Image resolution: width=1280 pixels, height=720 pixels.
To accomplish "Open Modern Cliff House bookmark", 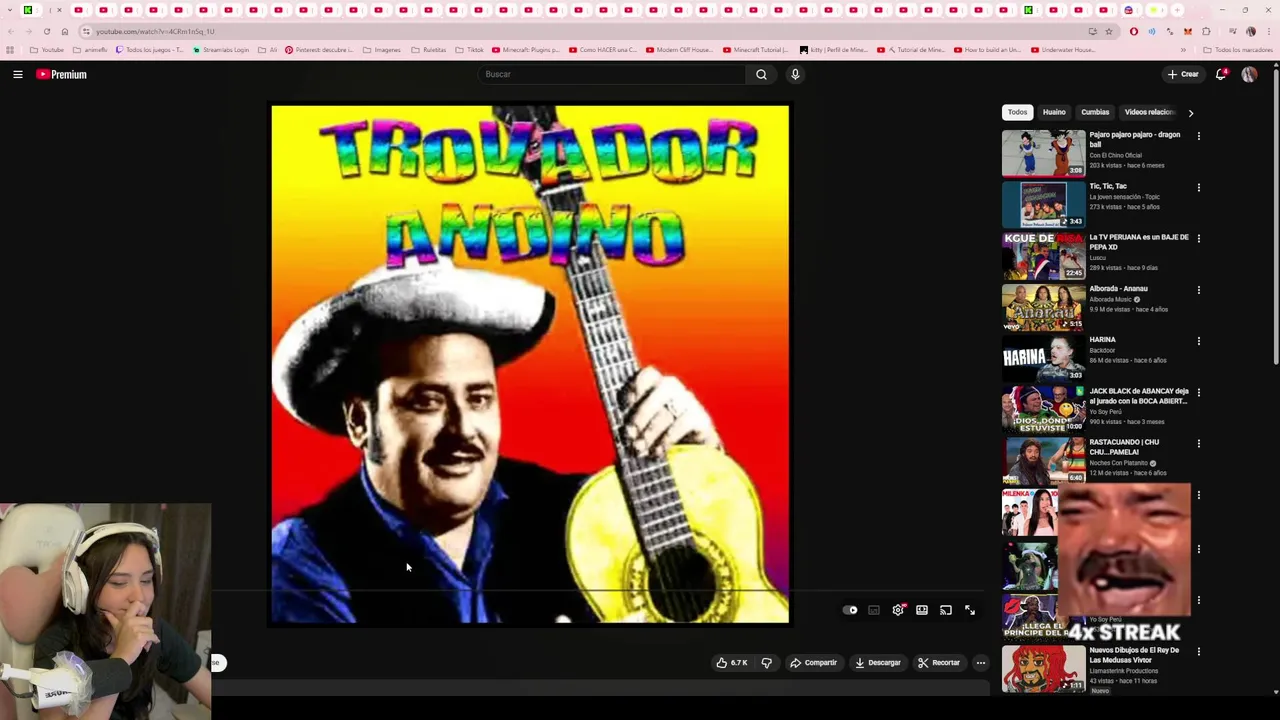I will point(679,50).
